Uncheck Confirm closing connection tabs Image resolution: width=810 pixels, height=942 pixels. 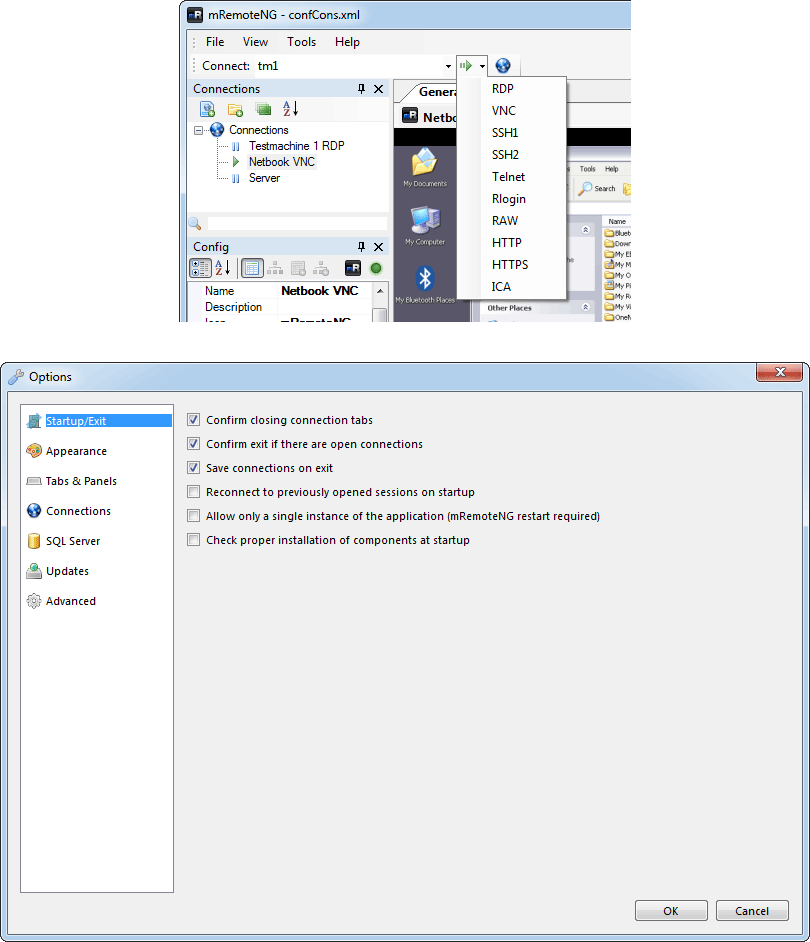click(194, 419)
